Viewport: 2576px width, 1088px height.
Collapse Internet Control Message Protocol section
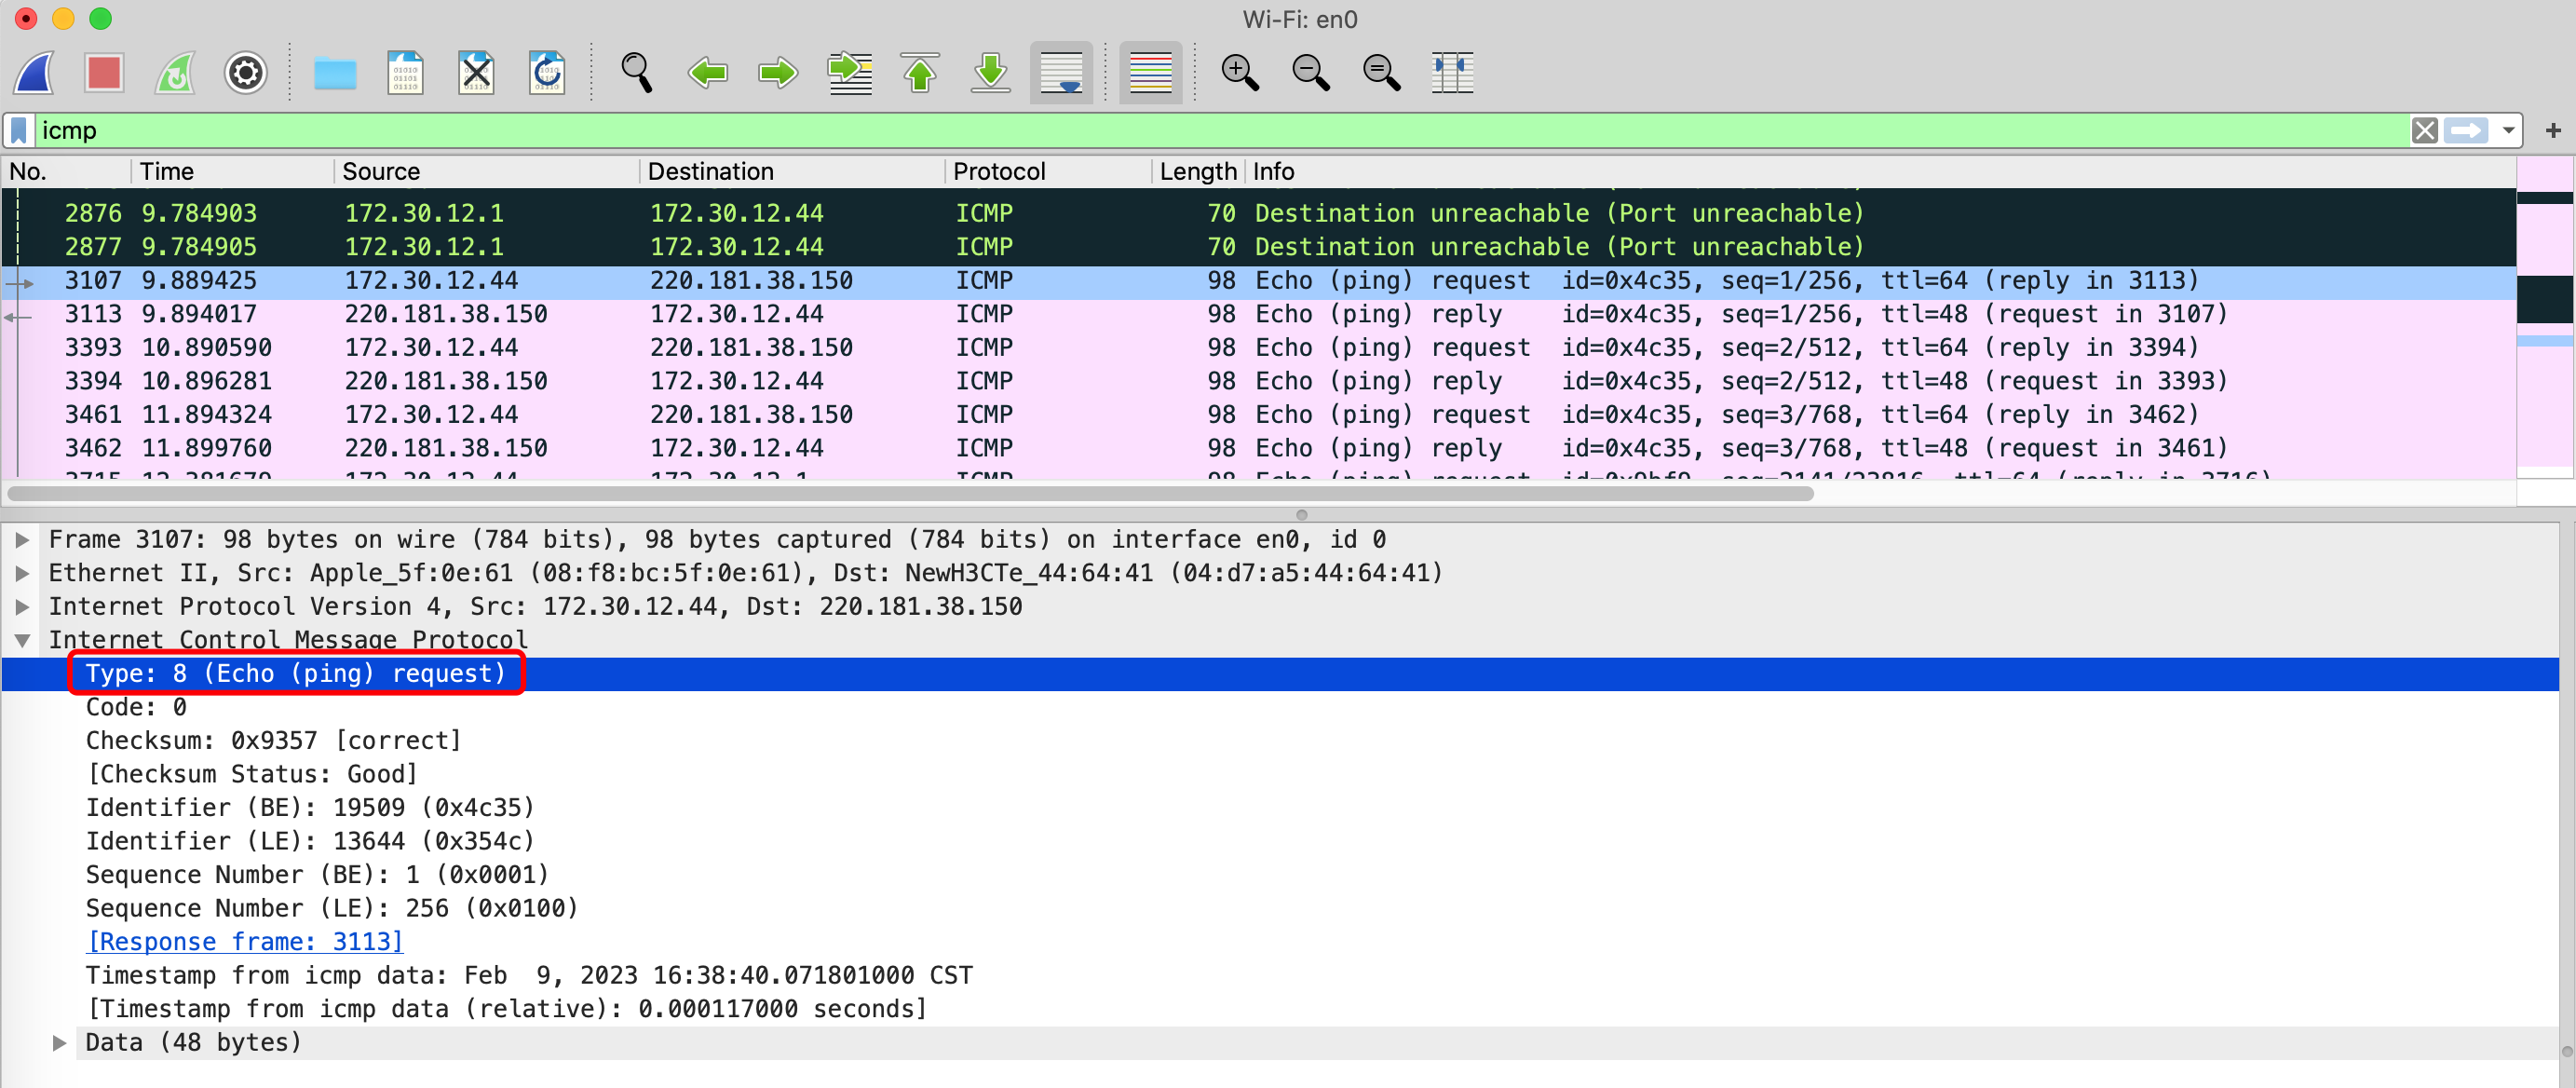[x=22, y=641]
